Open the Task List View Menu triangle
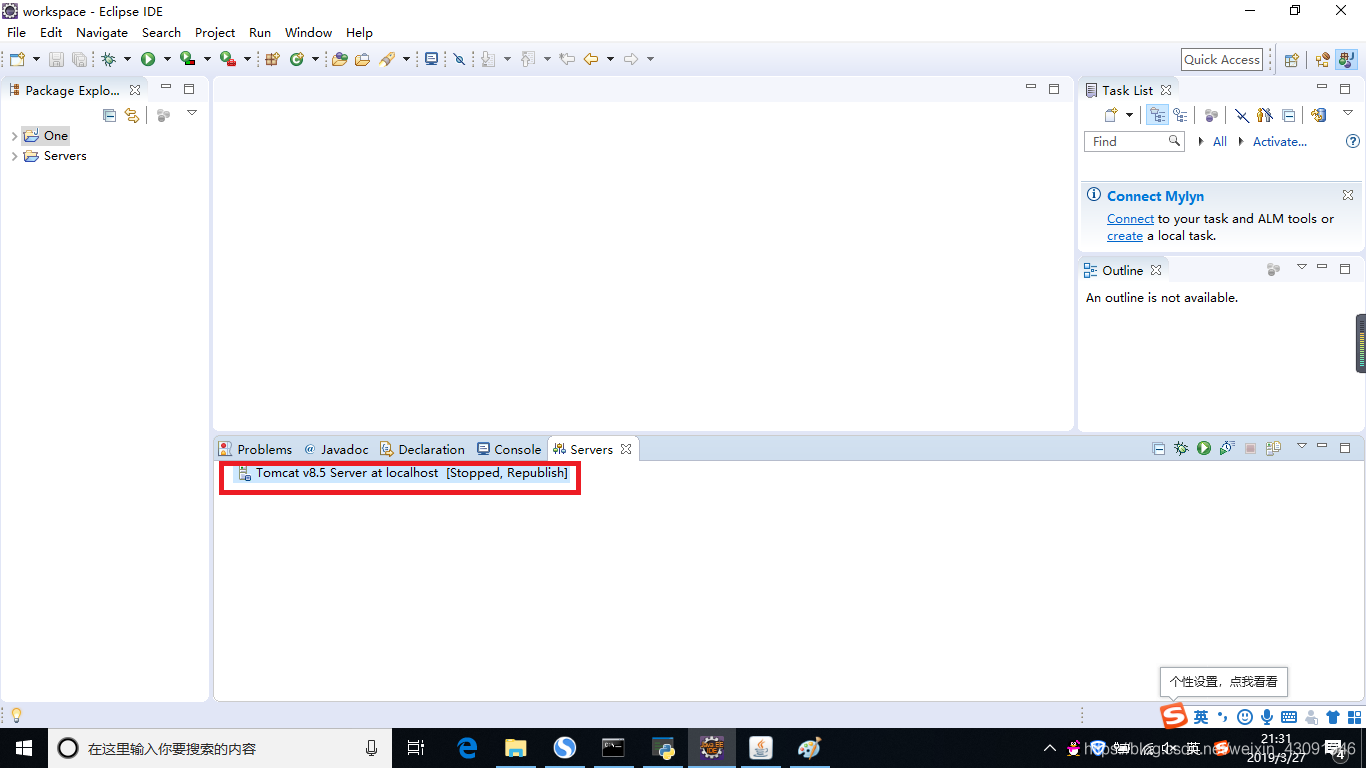This screenshot has width=1366, height=768. click(x=1347, y=113)
